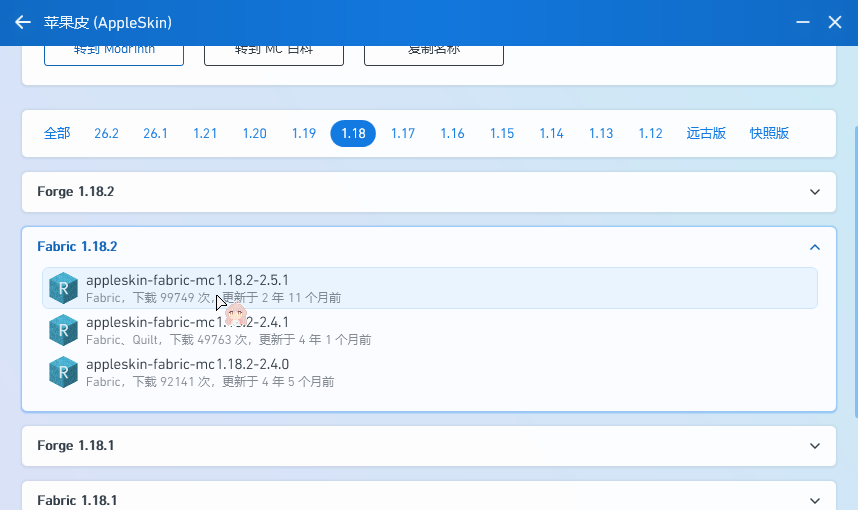The width and height of the screenshot is (858, 510).
Task: Expand the Forge 1.18.1 section
Action: click(x=815, y=446)
